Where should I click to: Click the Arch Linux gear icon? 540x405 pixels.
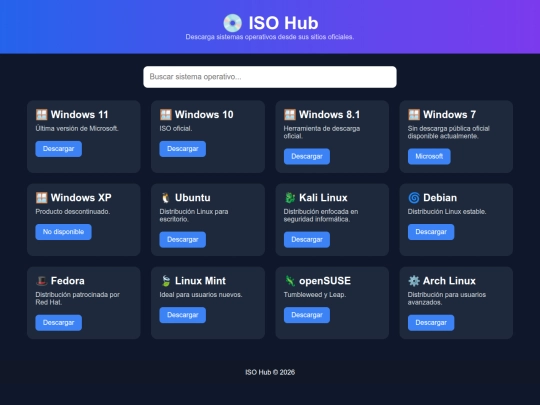click(414, 281)
